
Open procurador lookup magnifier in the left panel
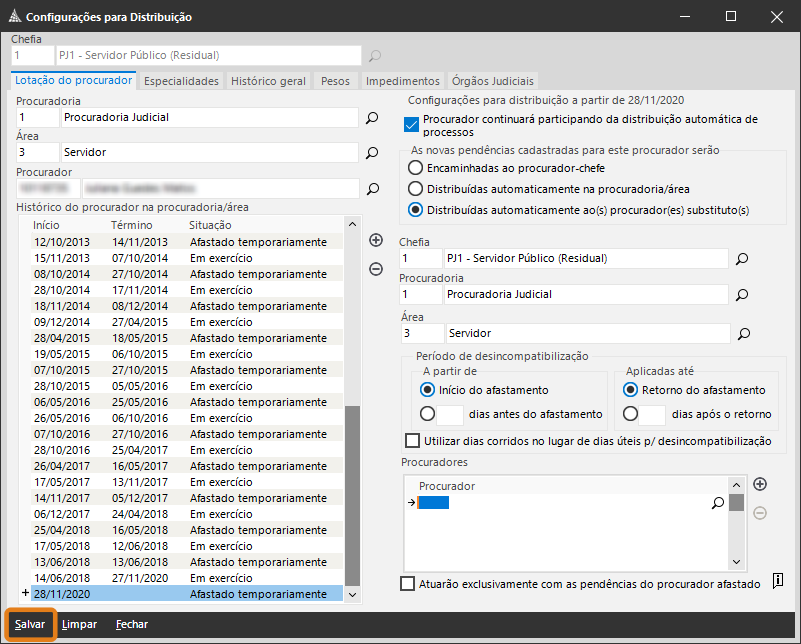point(372,188)
